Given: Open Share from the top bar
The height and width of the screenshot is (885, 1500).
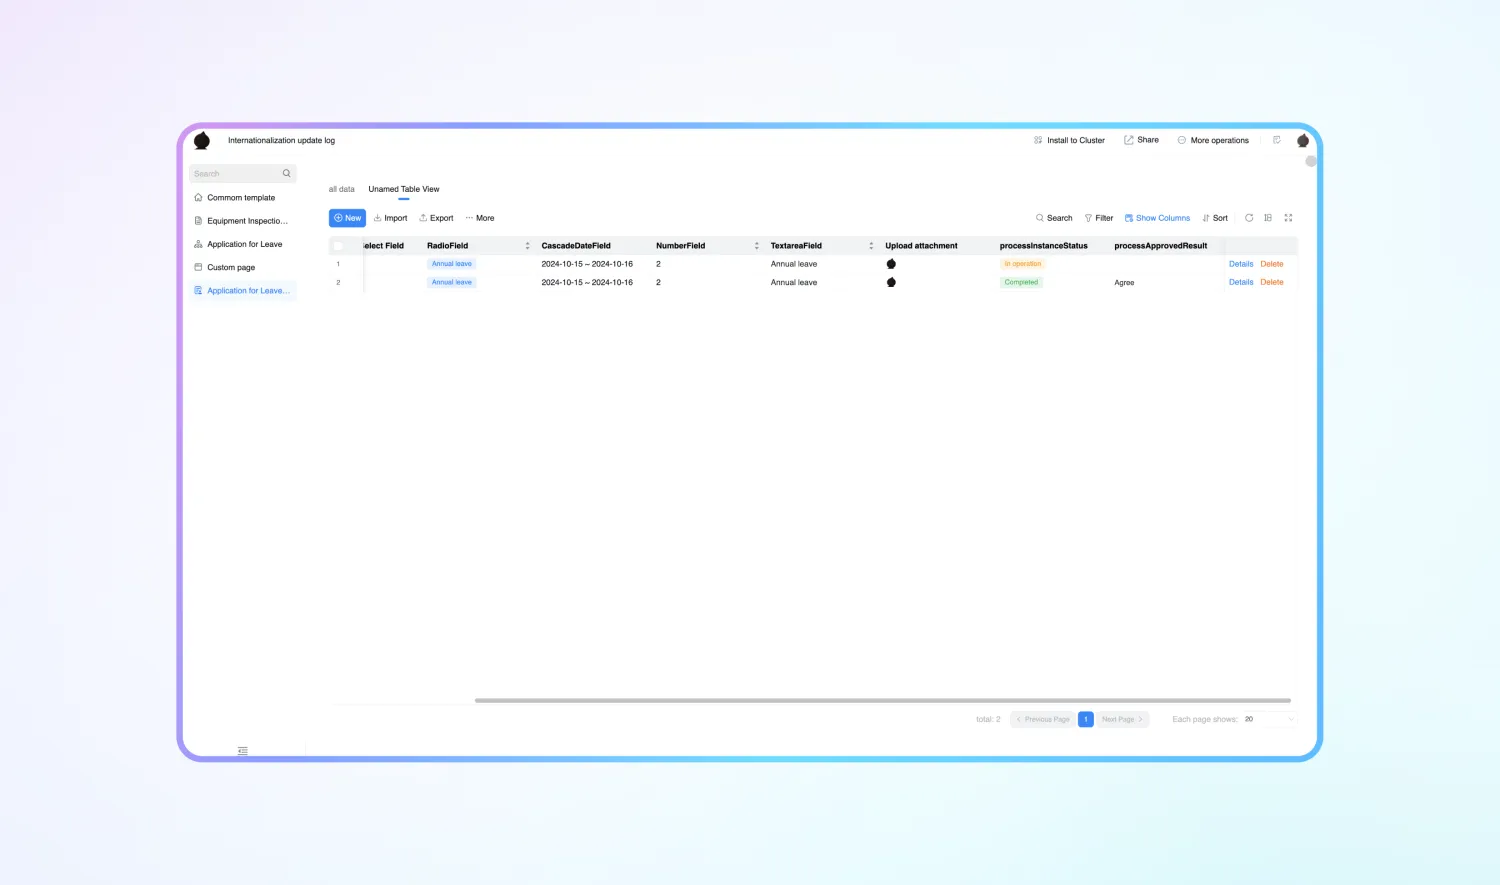Looking at the screenshot, I should tap(1141, 140).
